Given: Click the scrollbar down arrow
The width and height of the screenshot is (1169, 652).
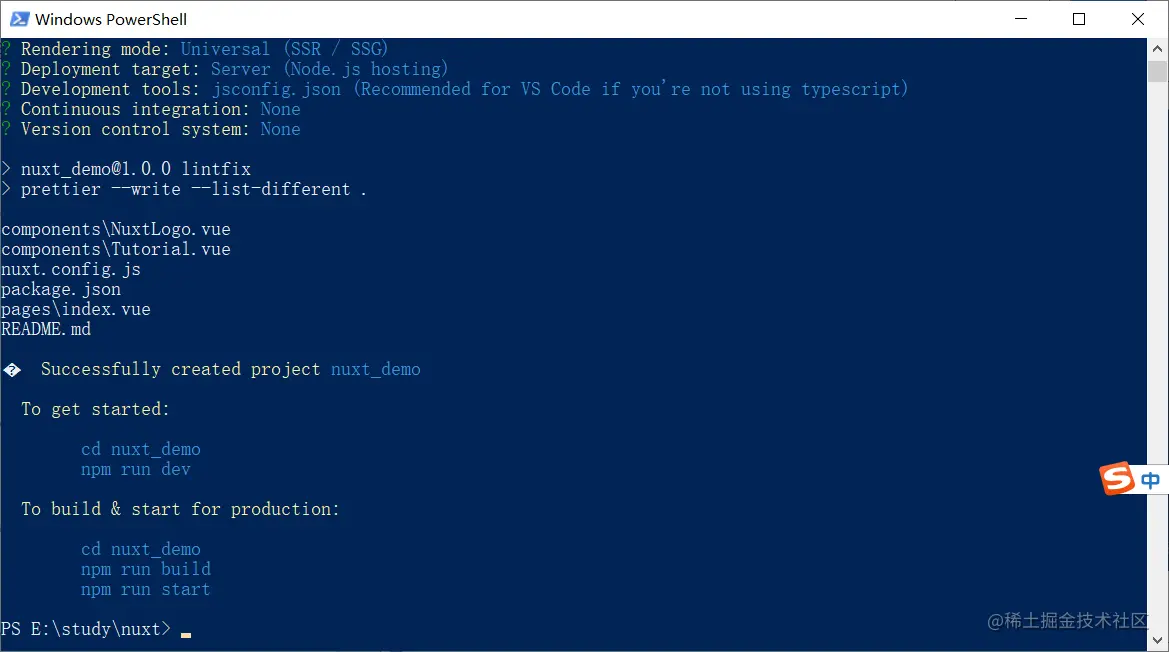Looking at the screenshot, I should (x=1158, y=641).
